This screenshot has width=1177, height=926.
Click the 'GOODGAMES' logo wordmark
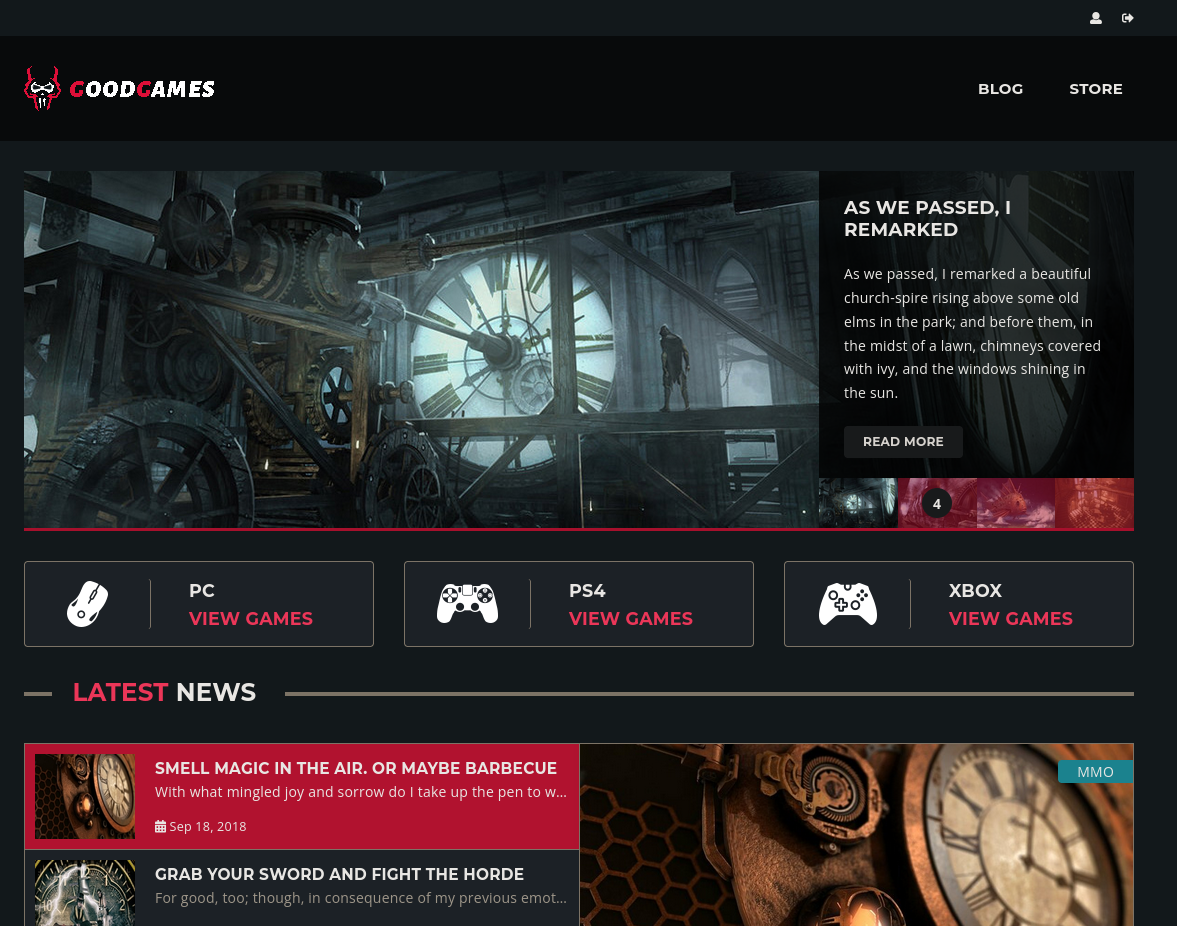pos(142,89)
